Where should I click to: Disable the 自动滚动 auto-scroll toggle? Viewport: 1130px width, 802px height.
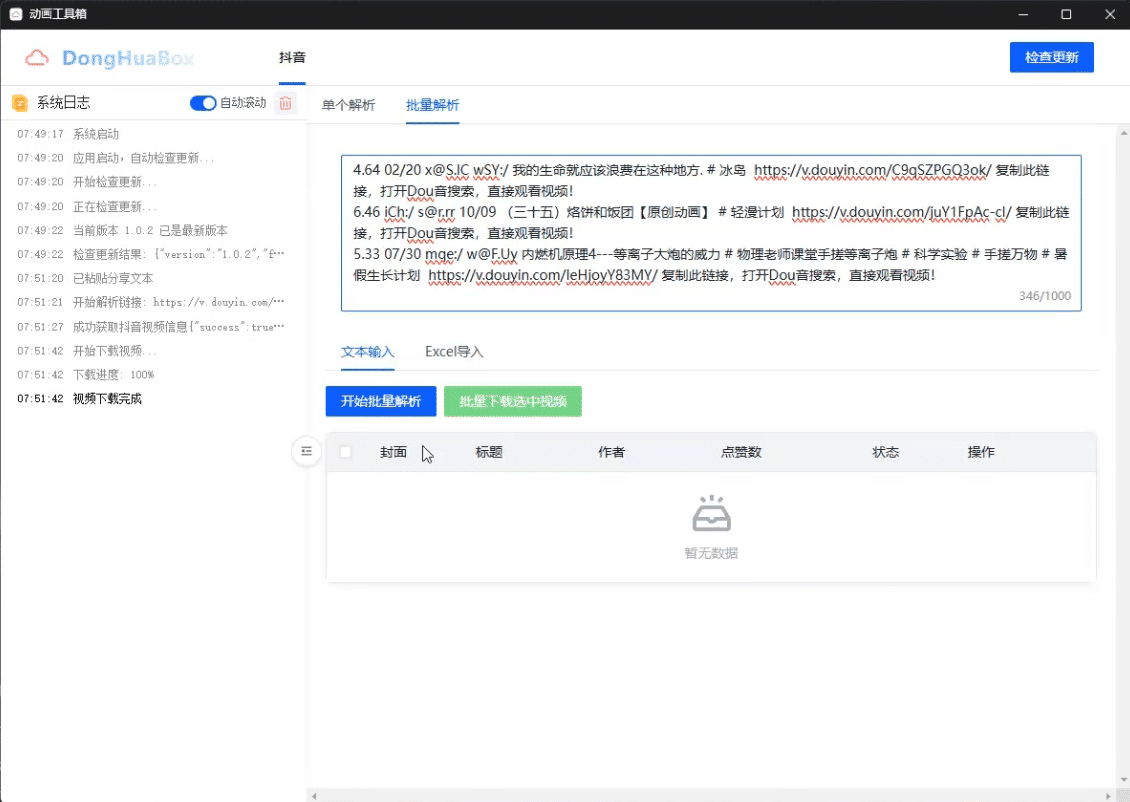click(x=203, y=102)
